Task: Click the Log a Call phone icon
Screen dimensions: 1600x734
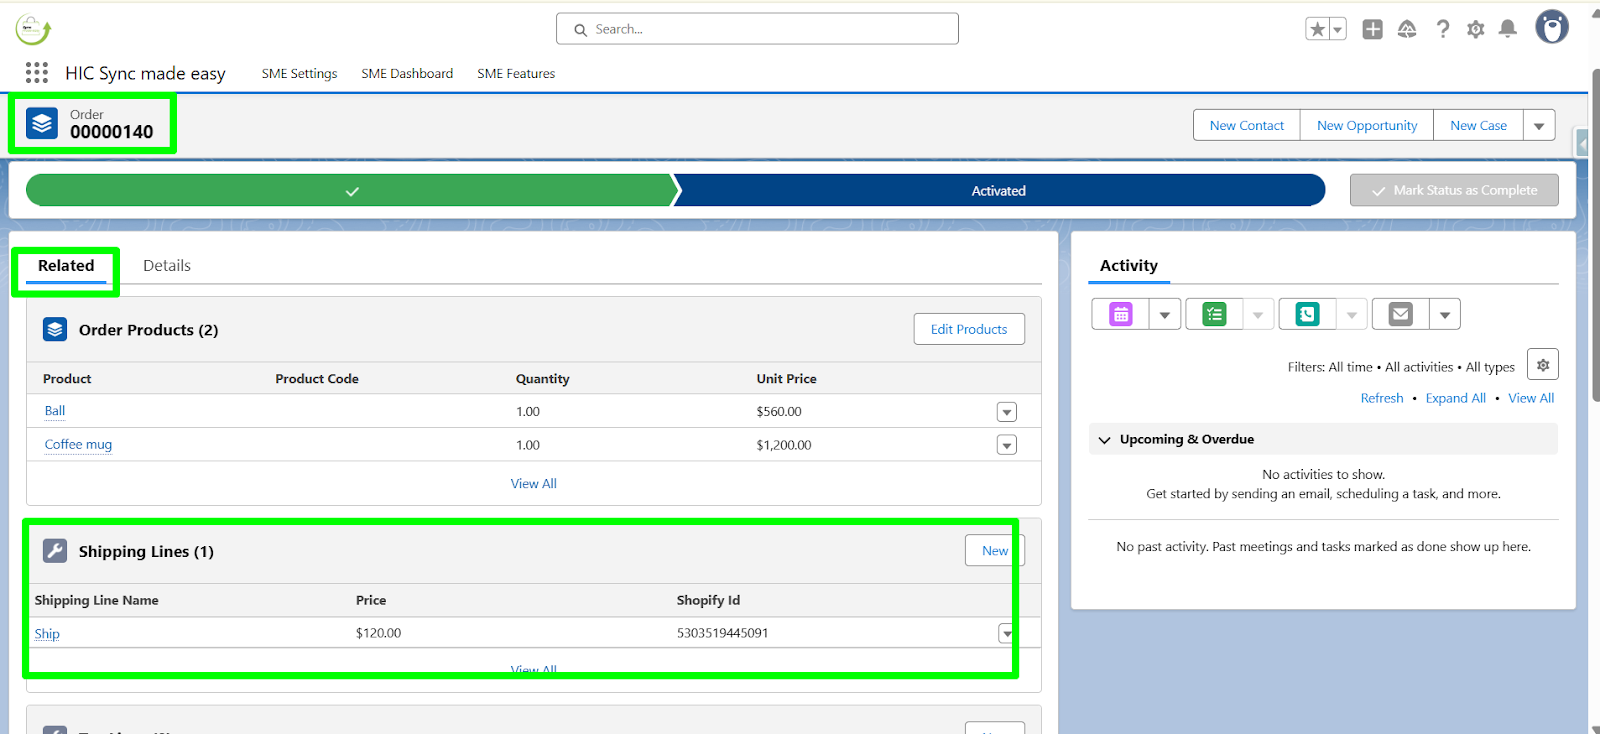Action: click(1307, 314)
